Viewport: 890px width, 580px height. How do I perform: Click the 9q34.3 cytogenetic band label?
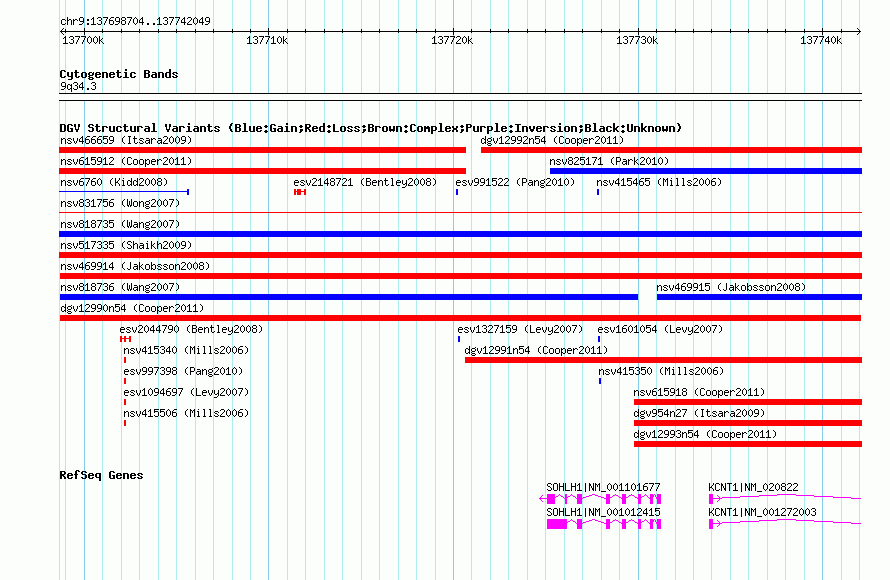(78, 86)
